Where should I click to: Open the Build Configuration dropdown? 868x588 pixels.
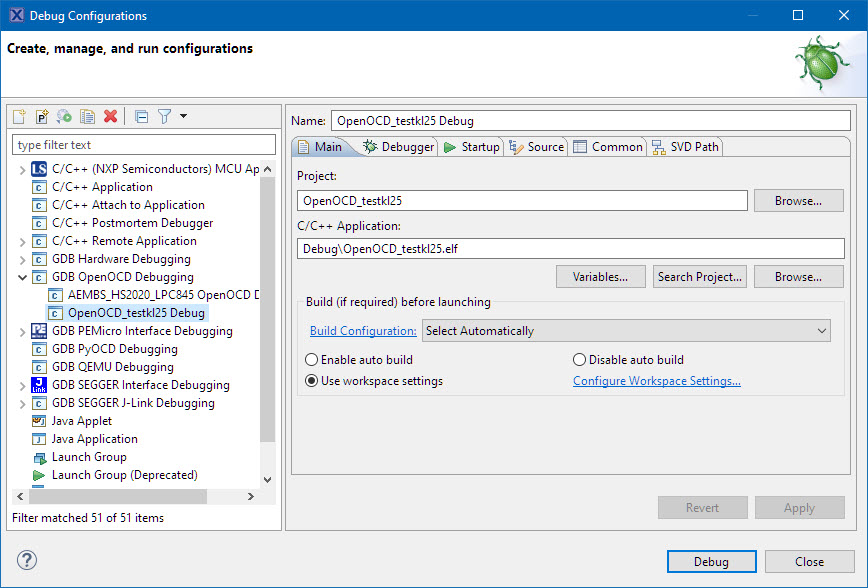tap(626, 331)
